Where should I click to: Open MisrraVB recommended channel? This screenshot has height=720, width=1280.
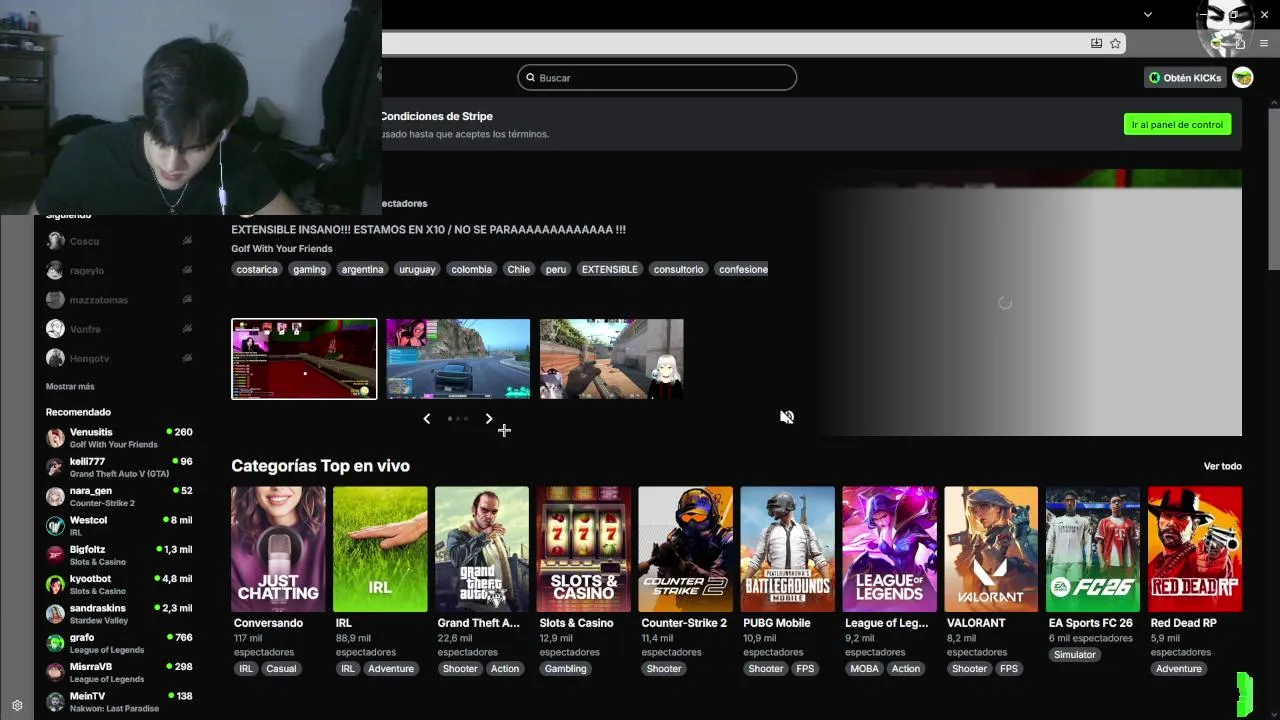click(119, 672)
